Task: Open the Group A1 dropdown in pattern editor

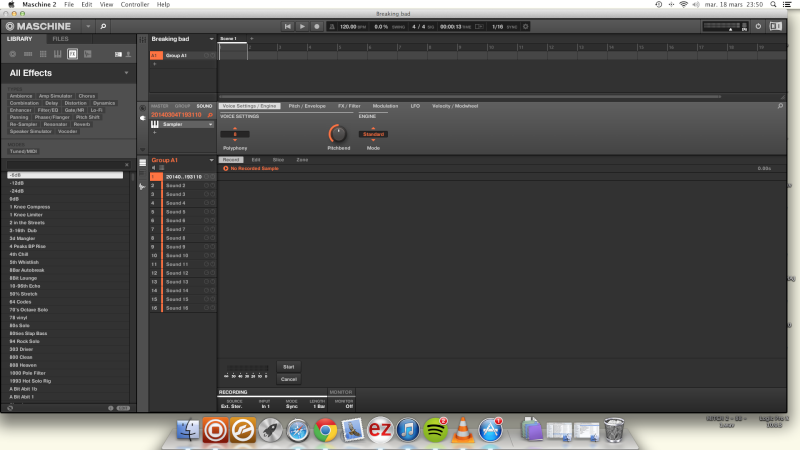Action: pos(211,160)
